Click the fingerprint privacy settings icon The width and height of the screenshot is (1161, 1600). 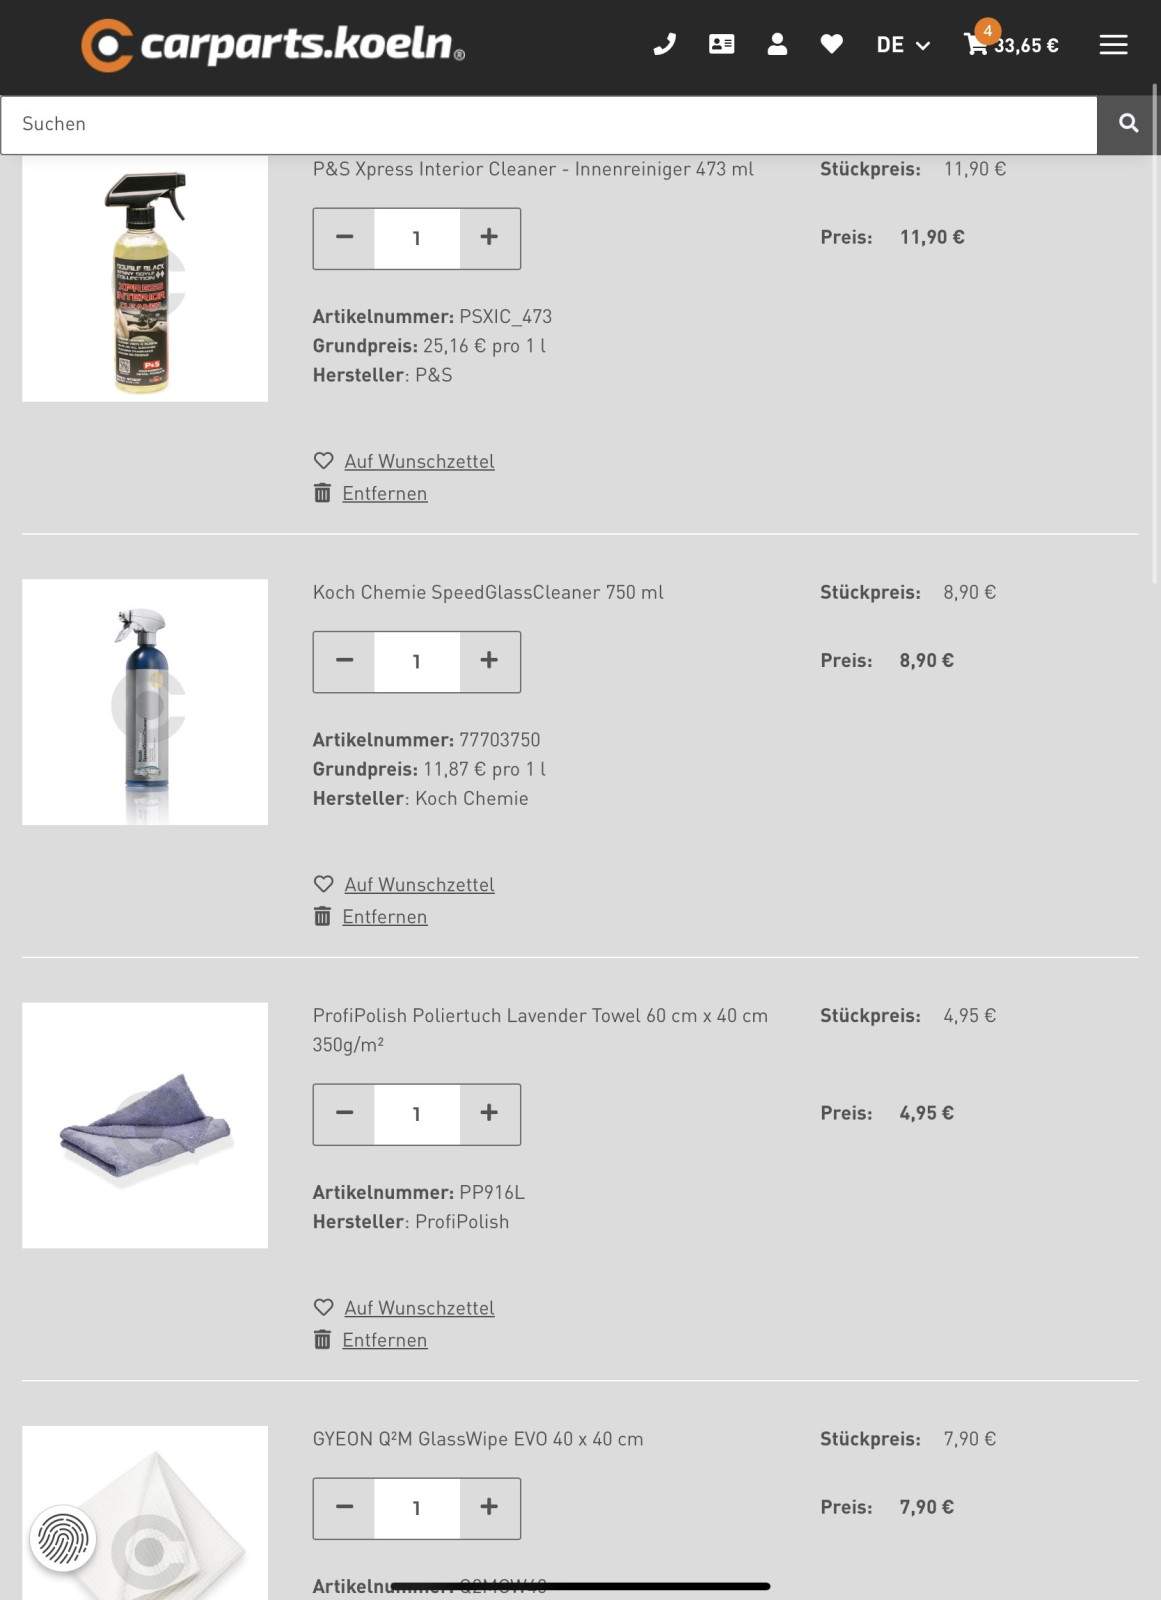63,1538
